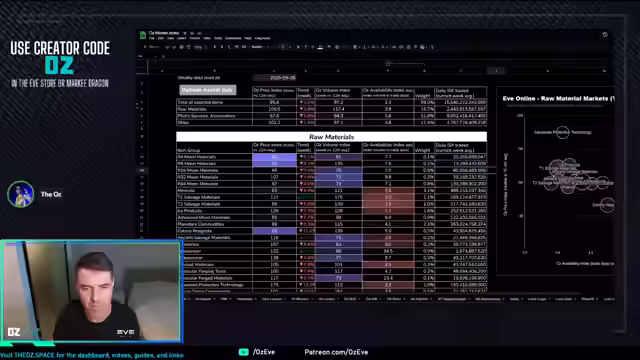The height and width of the screenshot is (360, 640).
Task: Open the fill color tool
Action: point(329,47)
